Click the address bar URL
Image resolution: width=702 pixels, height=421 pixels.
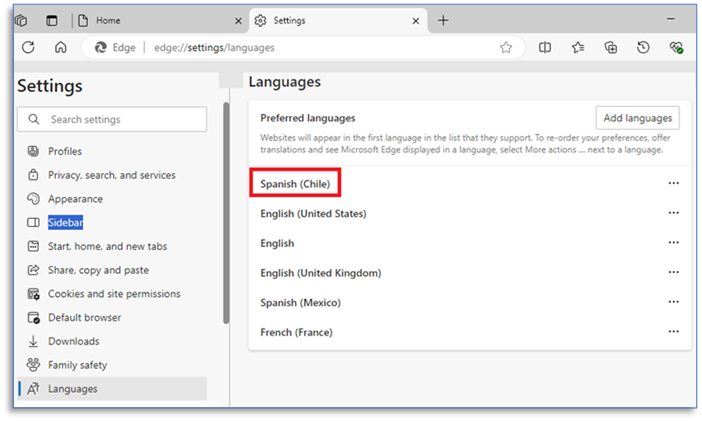coord(214,47)
